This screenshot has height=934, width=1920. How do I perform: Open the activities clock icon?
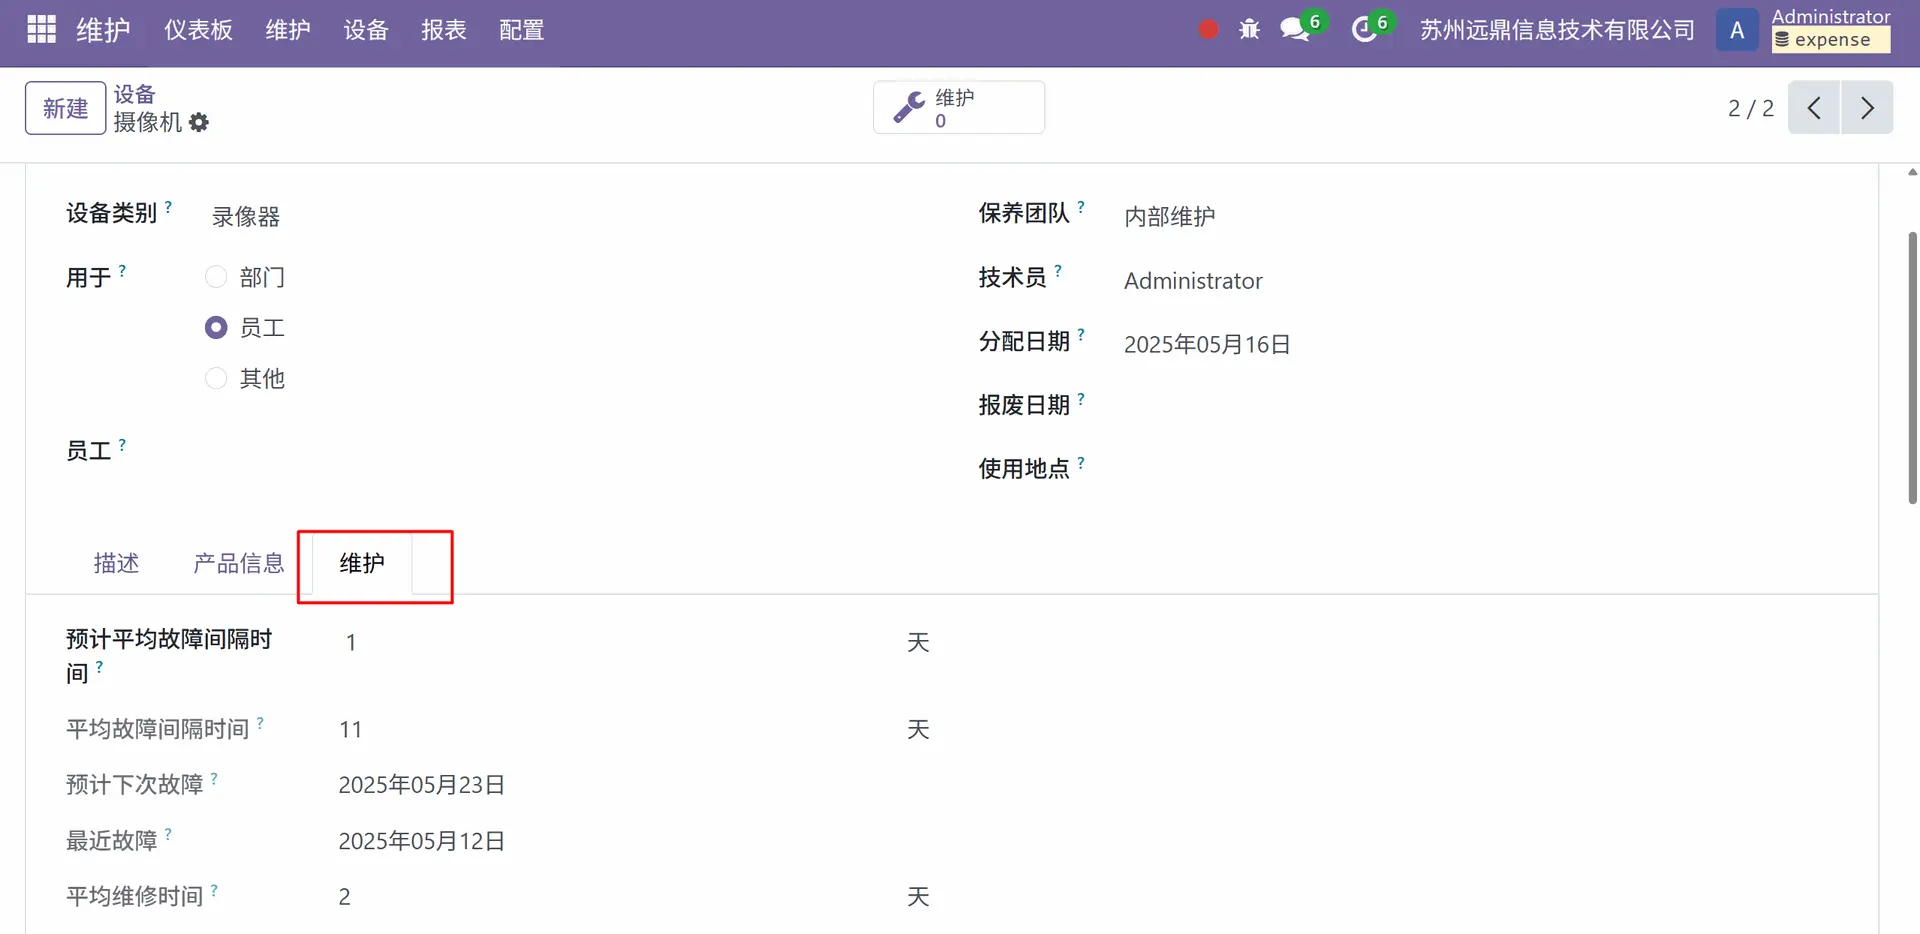(1363, 30)
